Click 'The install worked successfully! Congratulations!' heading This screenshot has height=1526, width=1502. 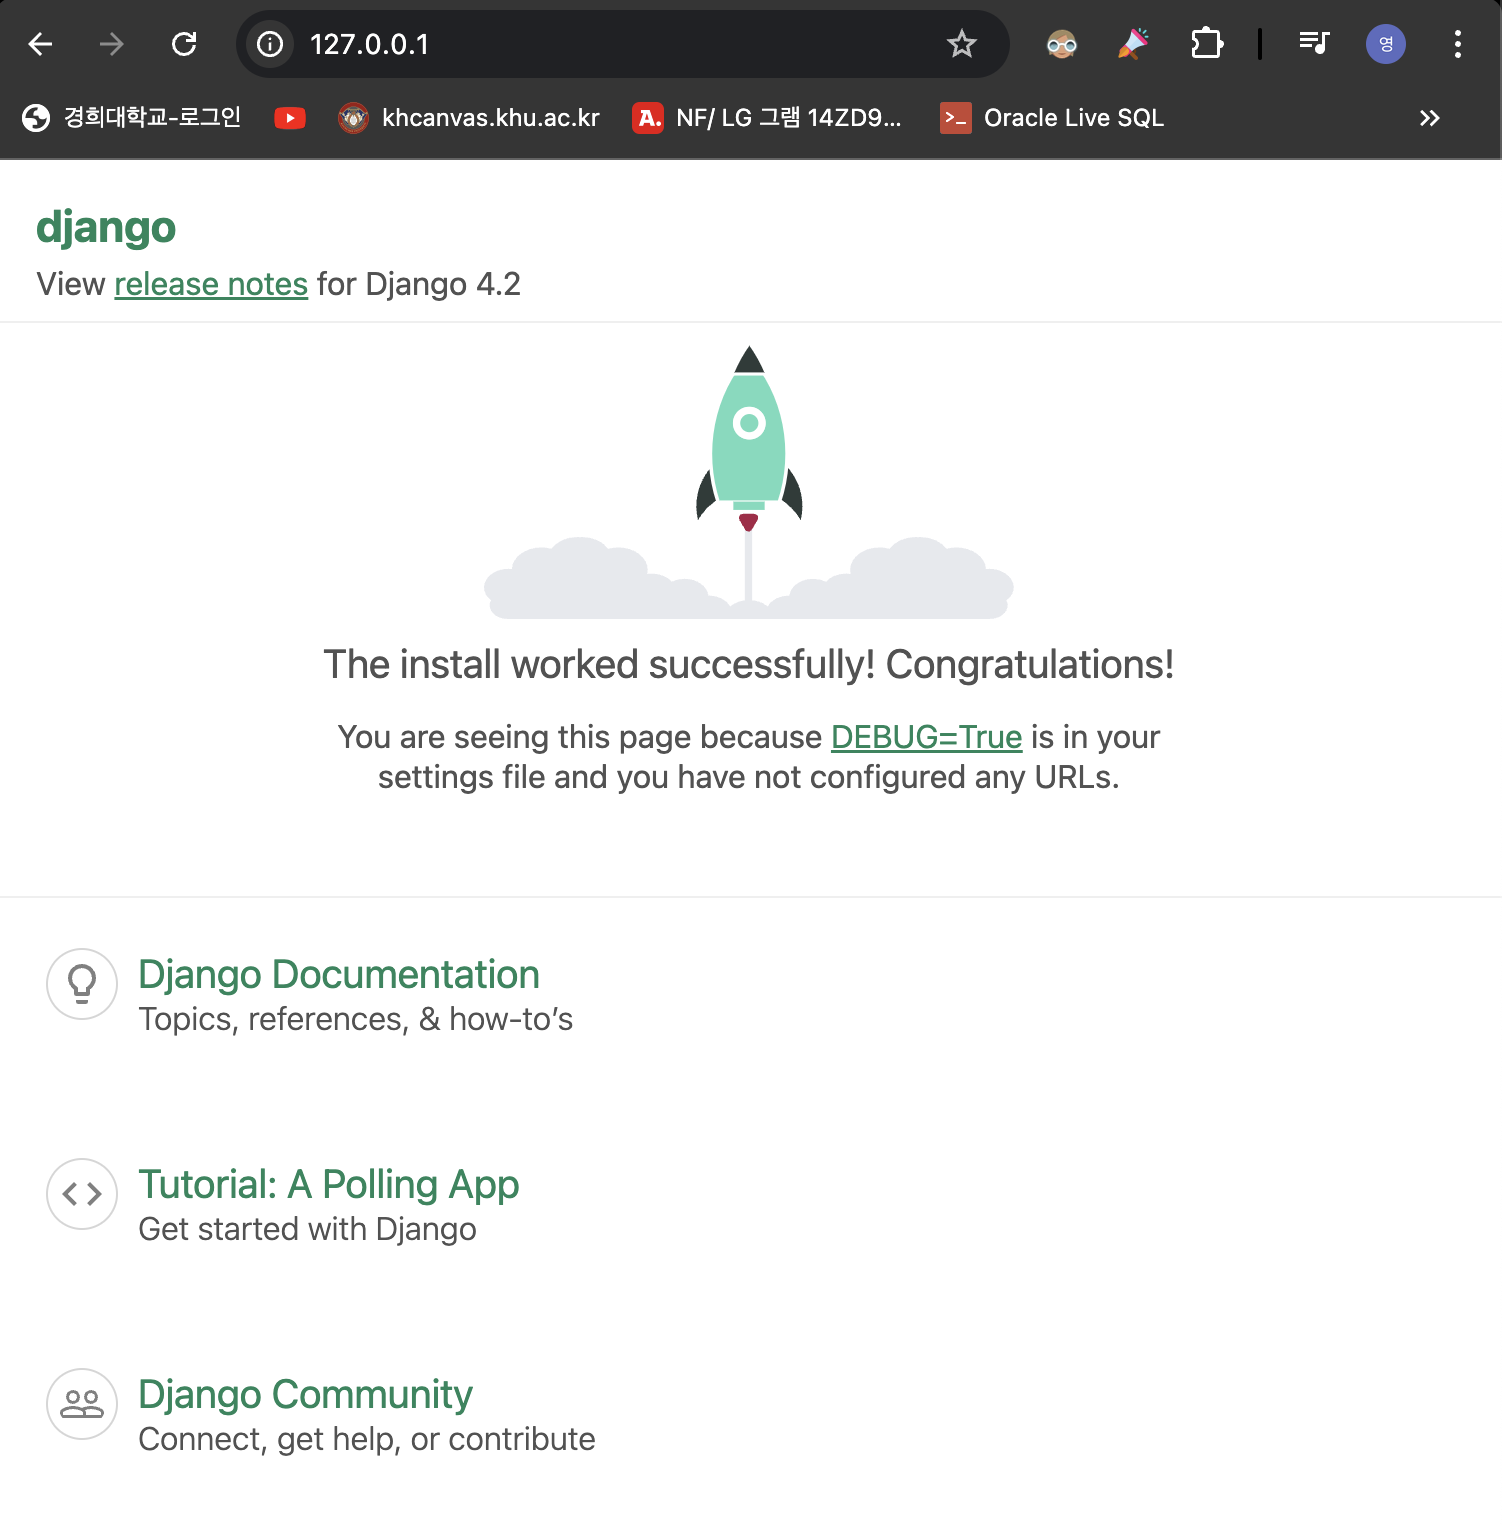(749, 664)
